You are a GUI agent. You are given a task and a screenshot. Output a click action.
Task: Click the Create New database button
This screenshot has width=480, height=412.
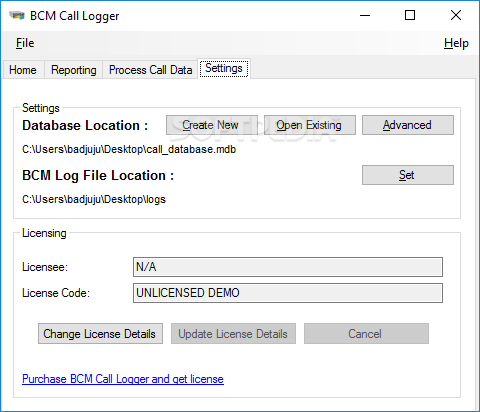[212, 125]
